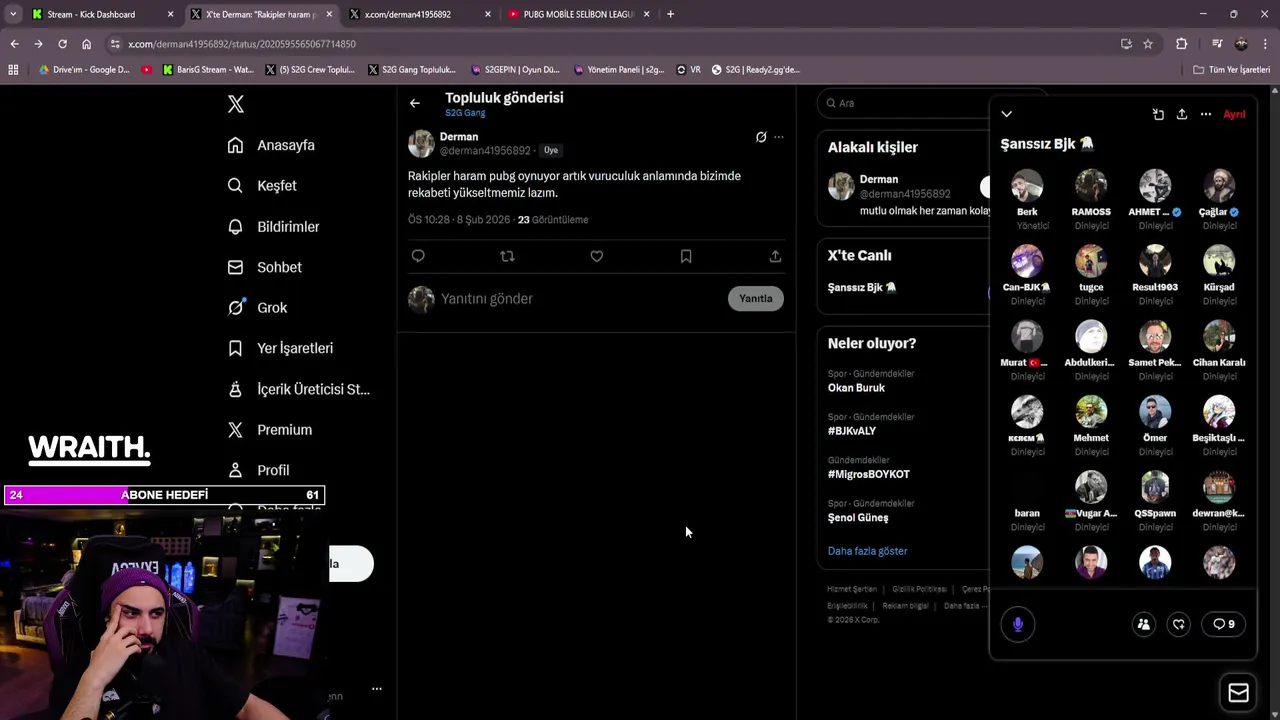Viewport: 1280px width, 720px height.
Task: Switch to Kick Dashboard browser tab
Action: (100, 14)
